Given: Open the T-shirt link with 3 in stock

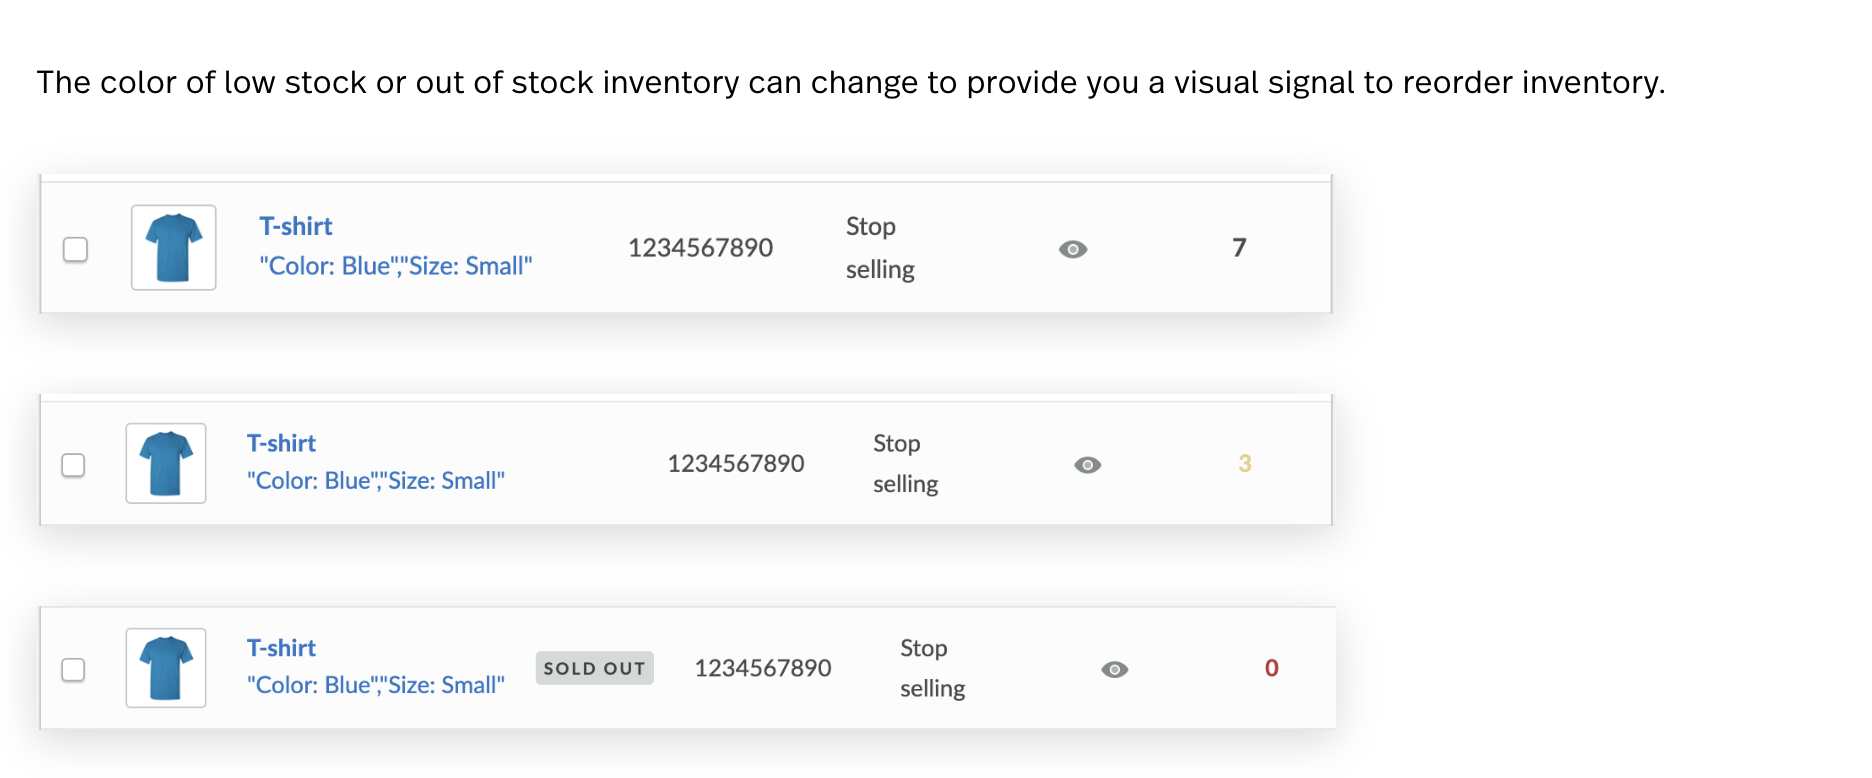Looking at the screenshot, I should click(281, 443).
